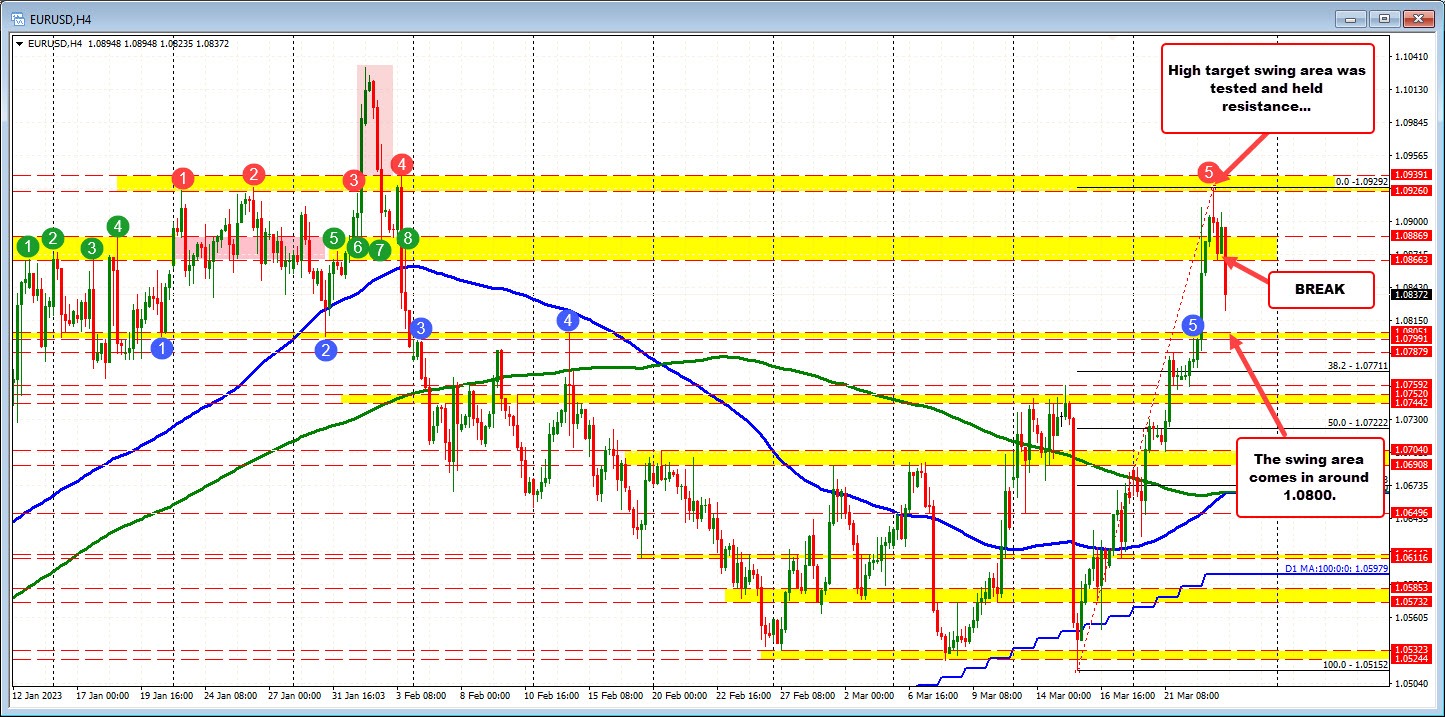The width and height of the screenshot is (1445, 717).
Task: Expand the dropdown arrow beside the EURUSD,H4 quote line
Action: [x=20, y=44]
